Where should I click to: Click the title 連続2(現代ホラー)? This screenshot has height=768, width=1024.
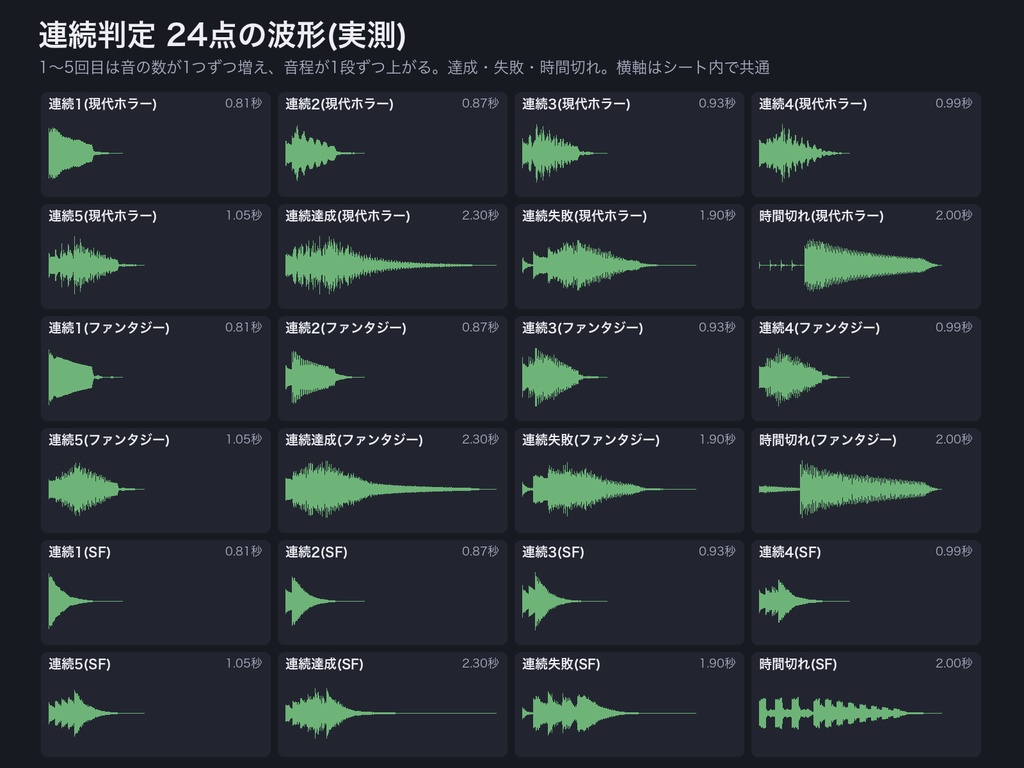(339, 103)
